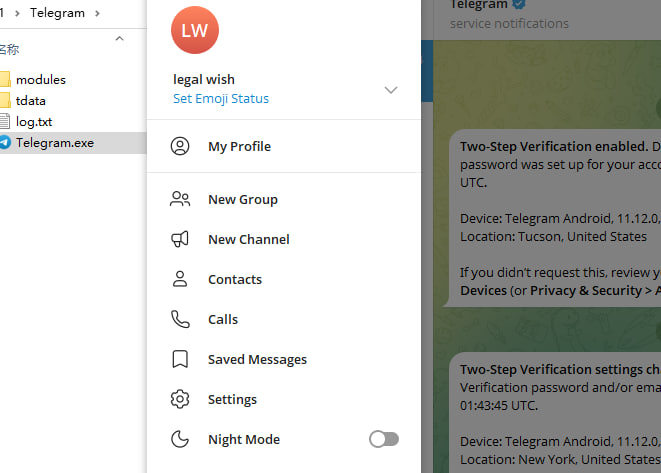
Task: Click the Night Mode moon icon
Action: click(x=180, y=439)
